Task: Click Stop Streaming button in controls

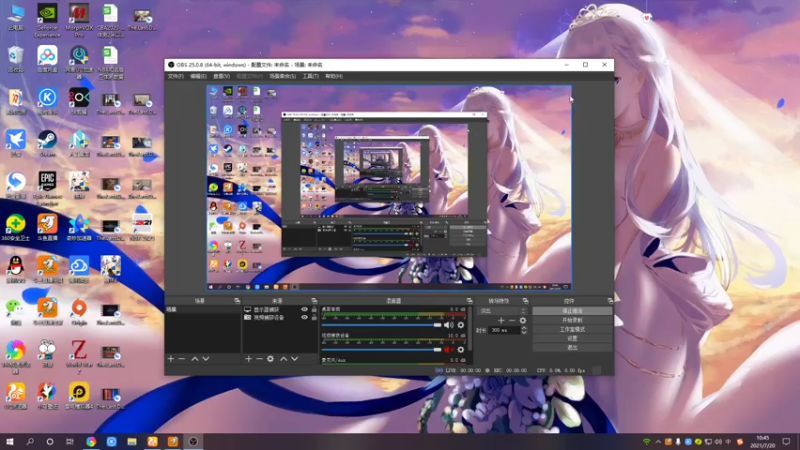Action: click(x=572, y=311)
